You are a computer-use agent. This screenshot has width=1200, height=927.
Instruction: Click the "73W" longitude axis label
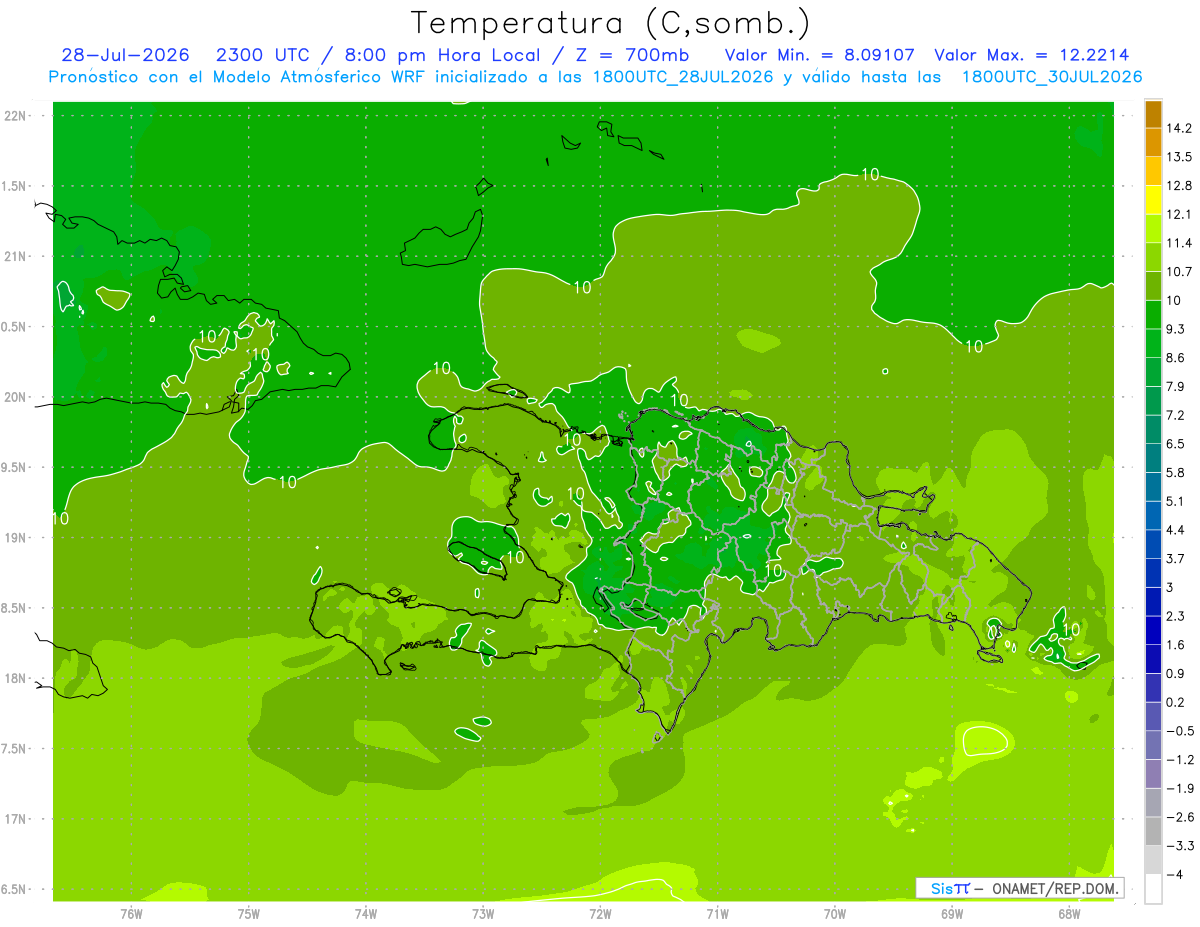tap(483, 913)
